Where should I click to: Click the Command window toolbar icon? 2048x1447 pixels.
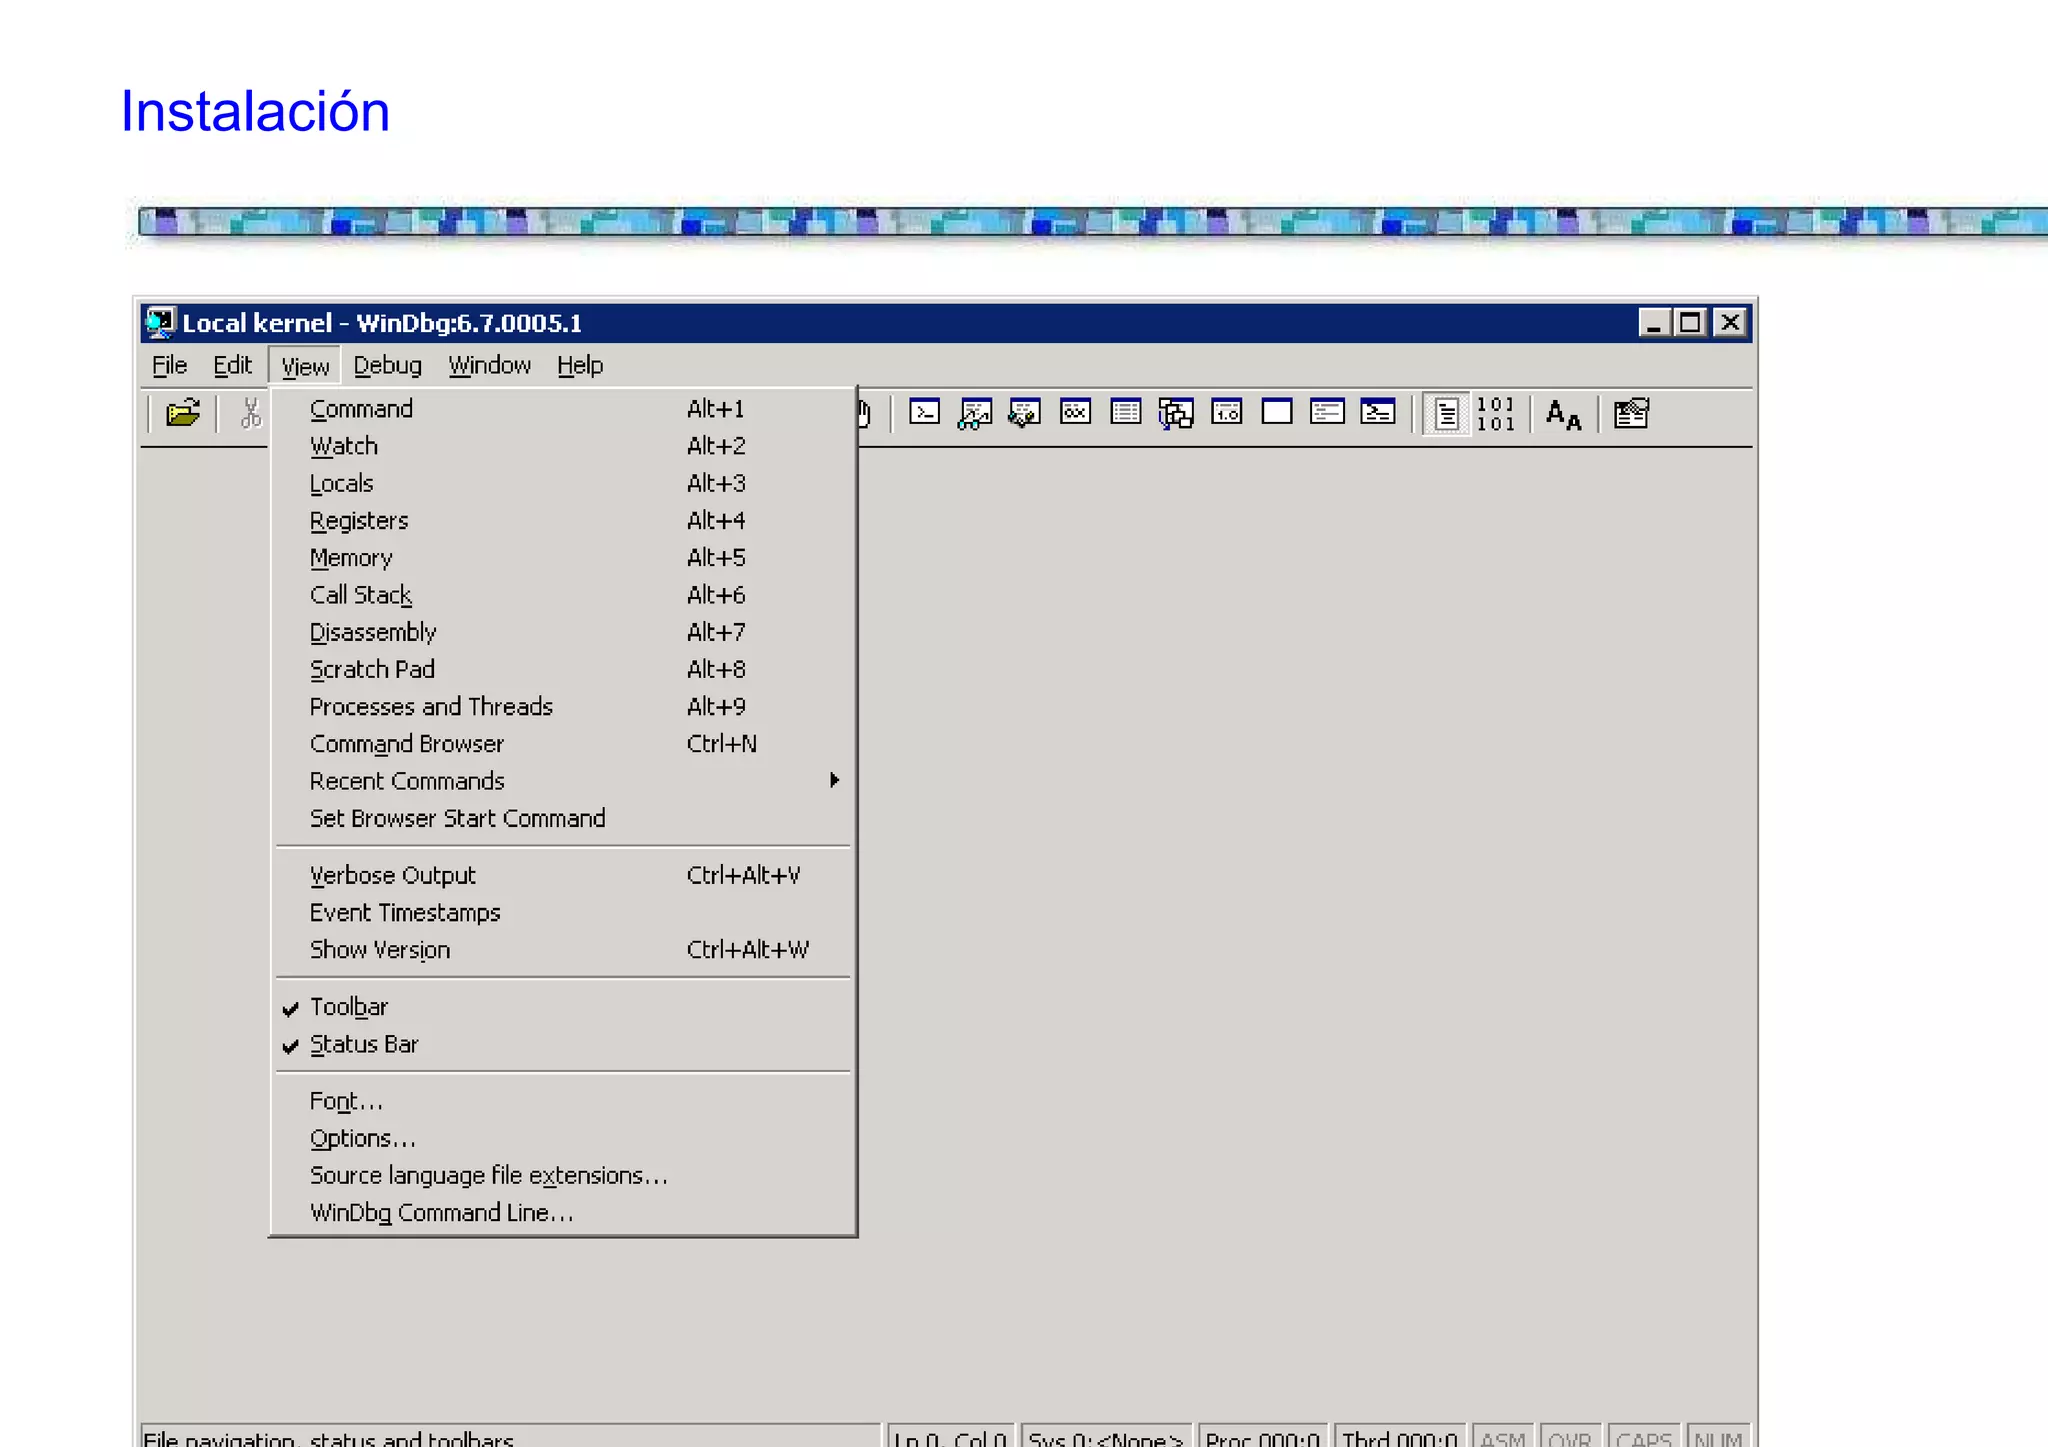924,412
